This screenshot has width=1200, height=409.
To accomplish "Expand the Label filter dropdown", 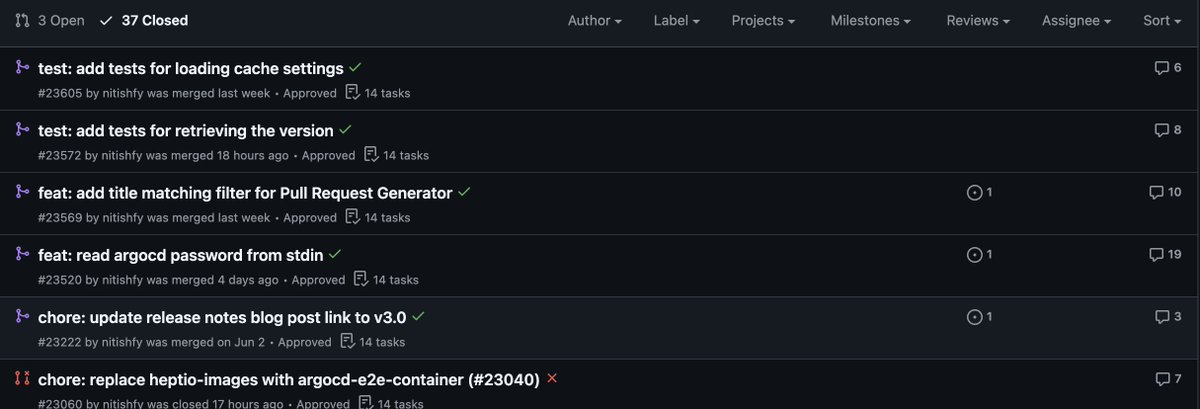I will 676,20.
